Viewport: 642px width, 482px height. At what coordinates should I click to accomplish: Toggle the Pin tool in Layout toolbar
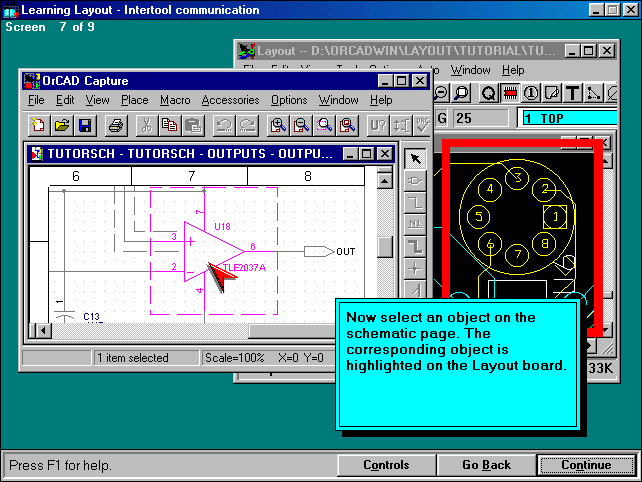[x=531, y=93]
